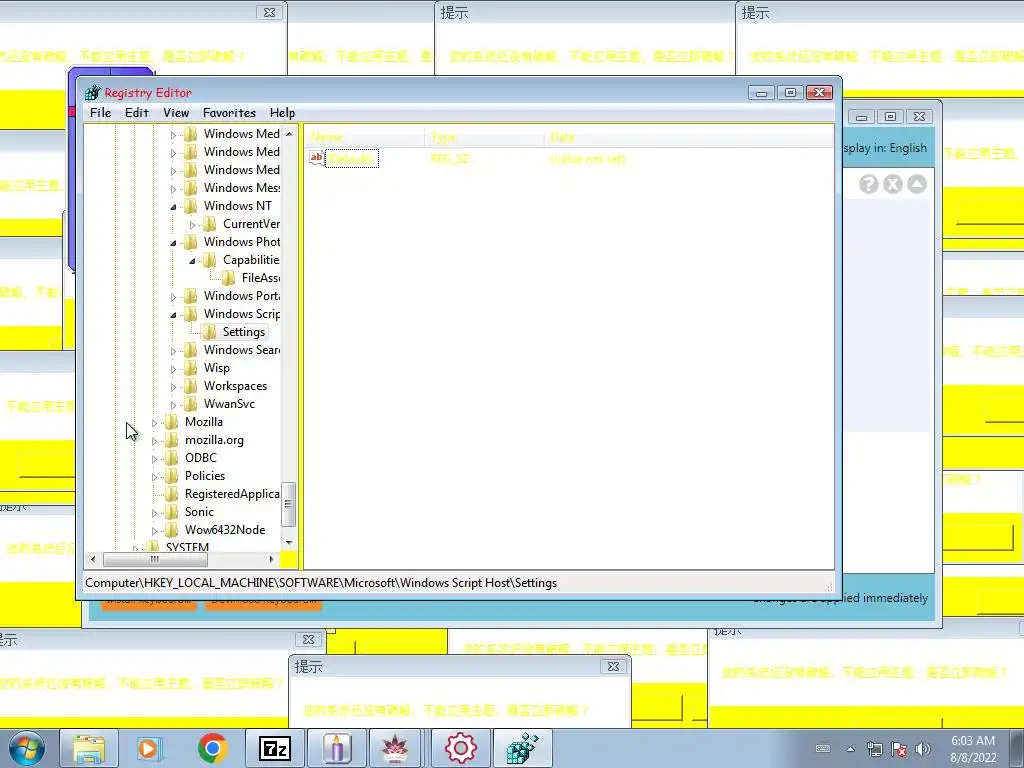The height and width of the screenshot is (768, 1024).
Task: Open the View menu
Action: coord(176,113)
